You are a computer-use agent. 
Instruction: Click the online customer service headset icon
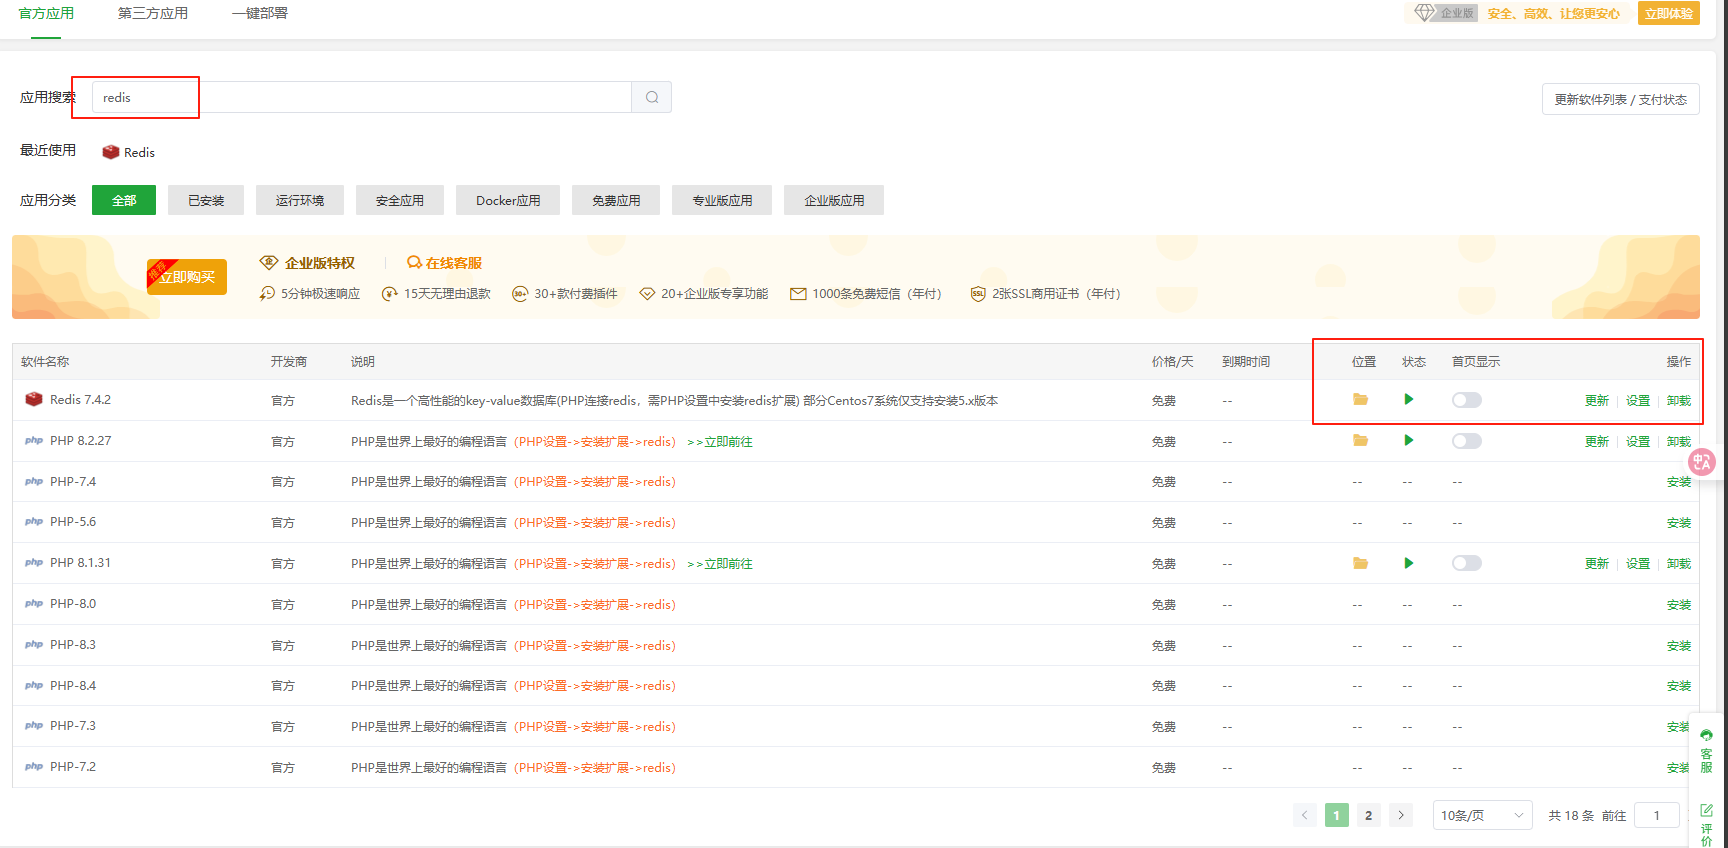pyautogui.click(x=414, y=262)
